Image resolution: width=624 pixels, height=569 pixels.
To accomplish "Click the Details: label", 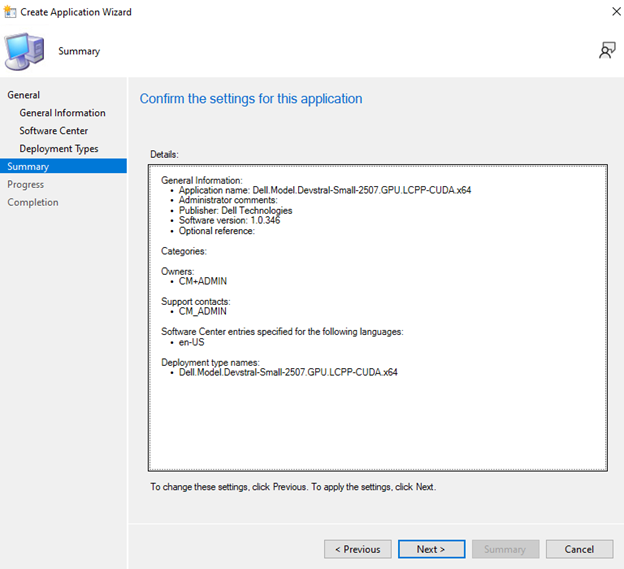I will tap(164, 154).
